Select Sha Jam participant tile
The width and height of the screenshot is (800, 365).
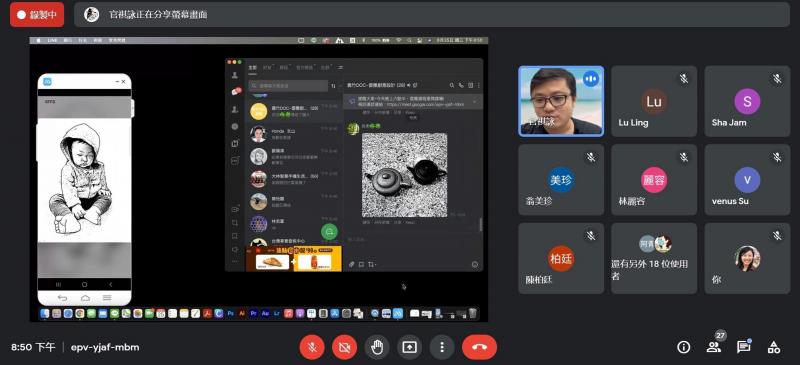[x=747, y=101]
